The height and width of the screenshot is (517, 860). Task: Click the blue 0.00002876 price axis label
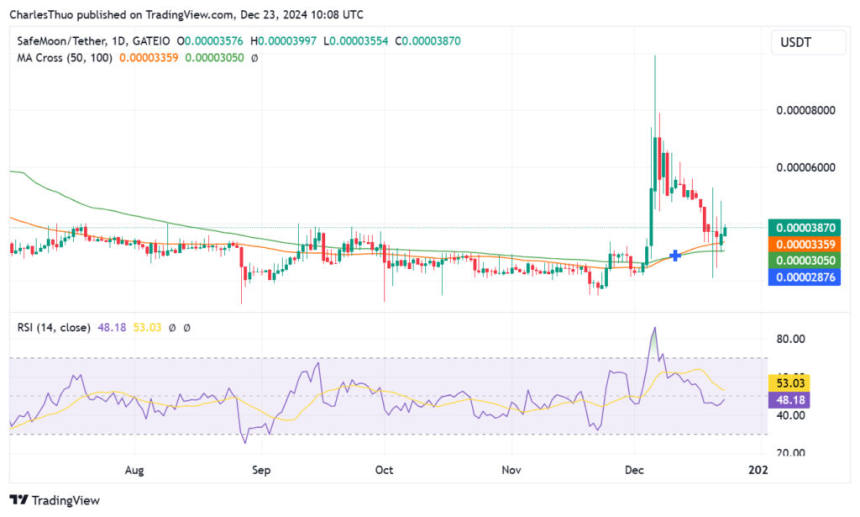click(807, 277)
